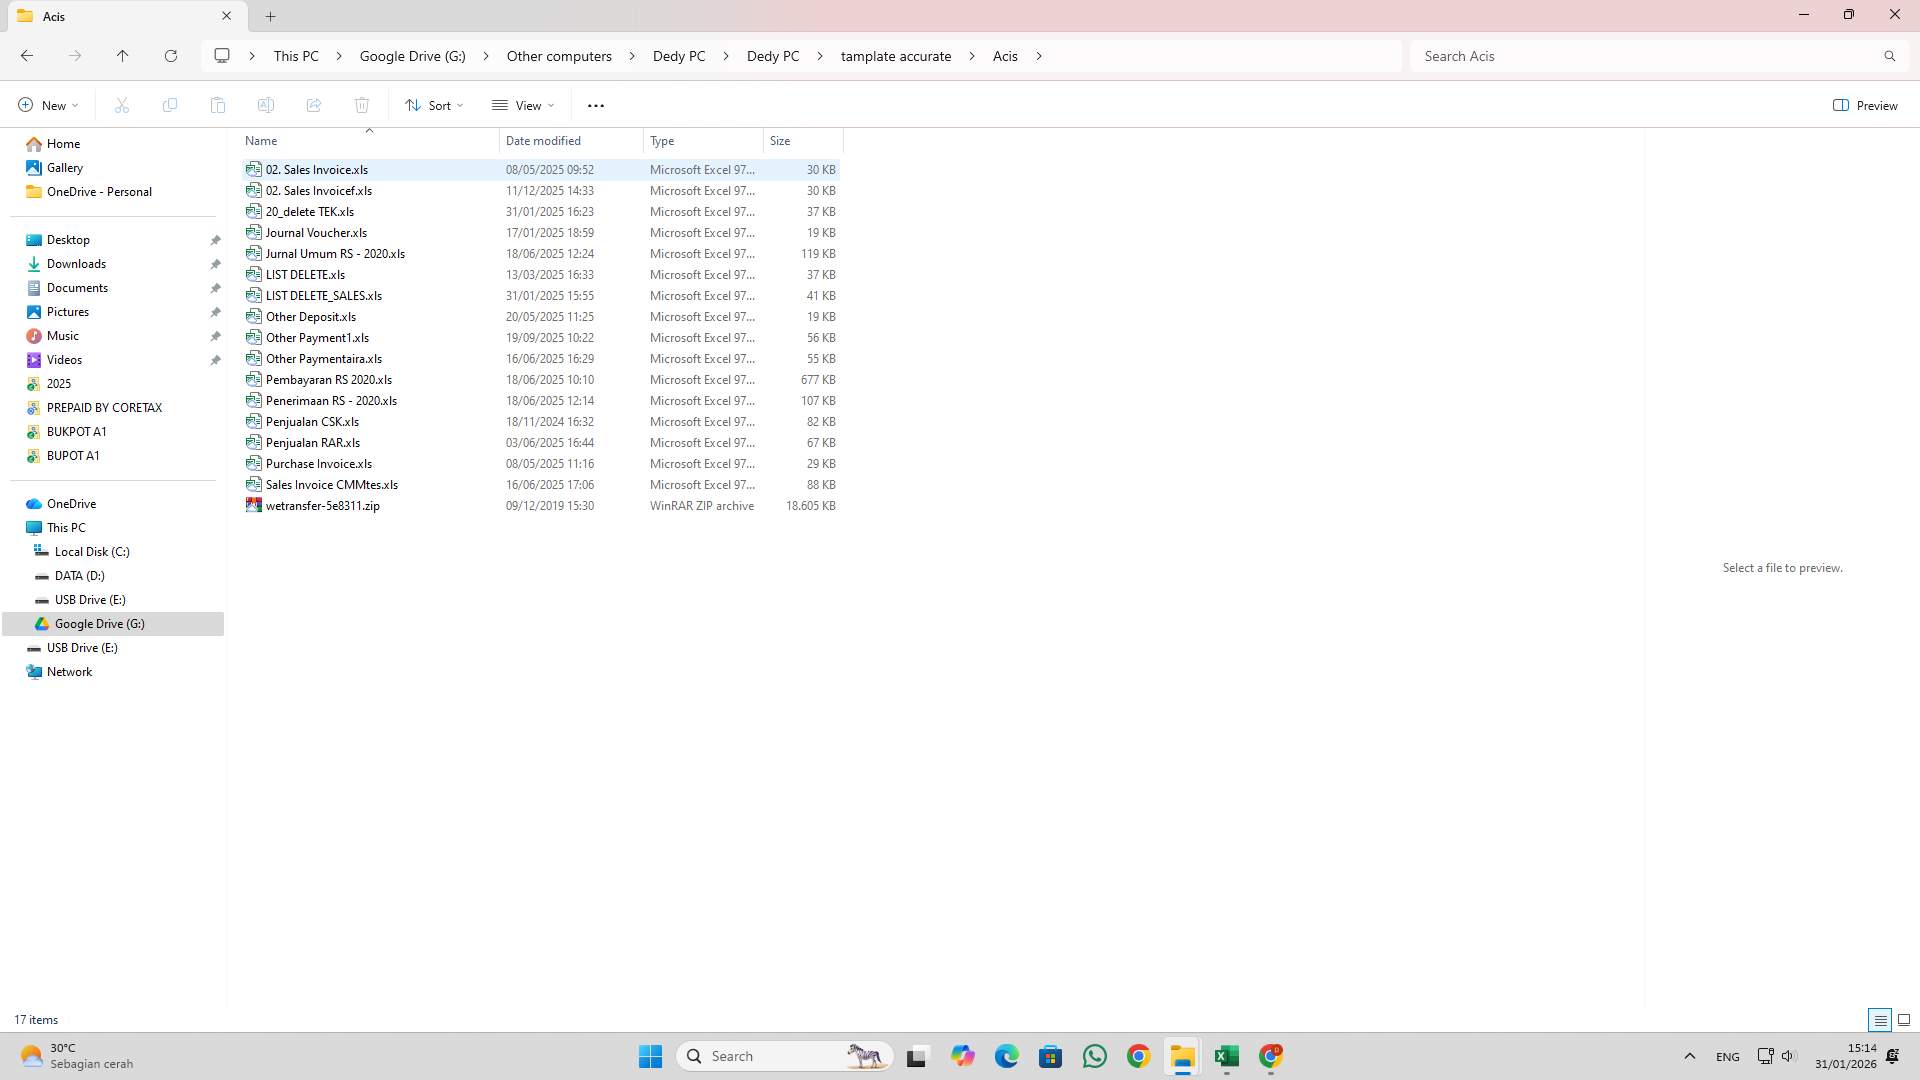1920x1080 pixels.
Task: Delete the selected file
Action: (x=362, y=105)
